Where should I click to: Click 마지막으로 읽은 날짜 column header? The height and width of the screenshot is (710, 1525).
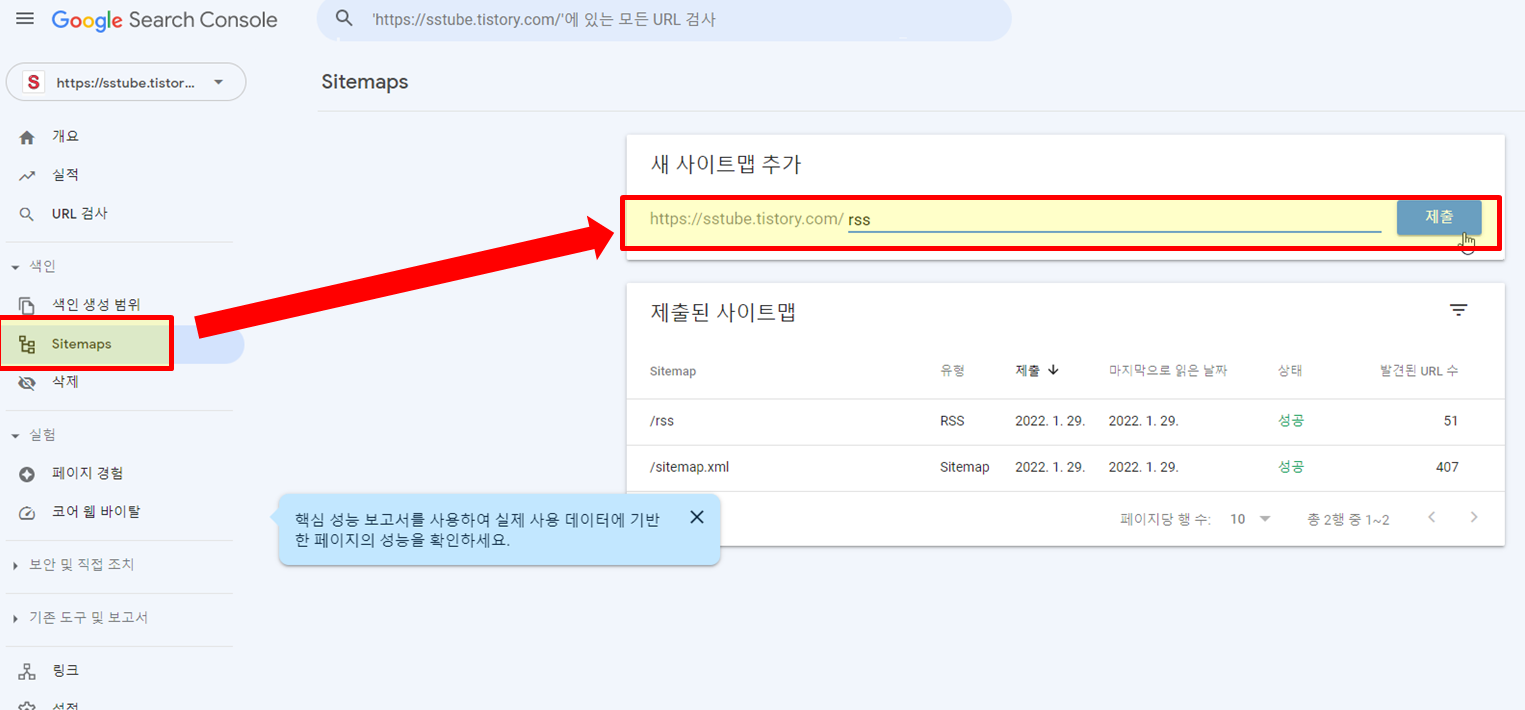coord(1168,371)
